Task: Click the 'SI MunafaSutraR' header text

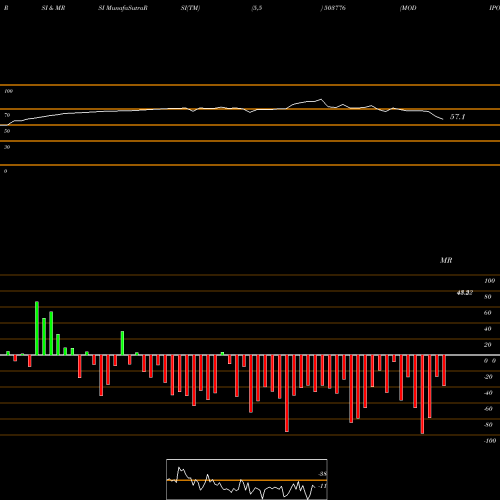Action: point(123,8)
